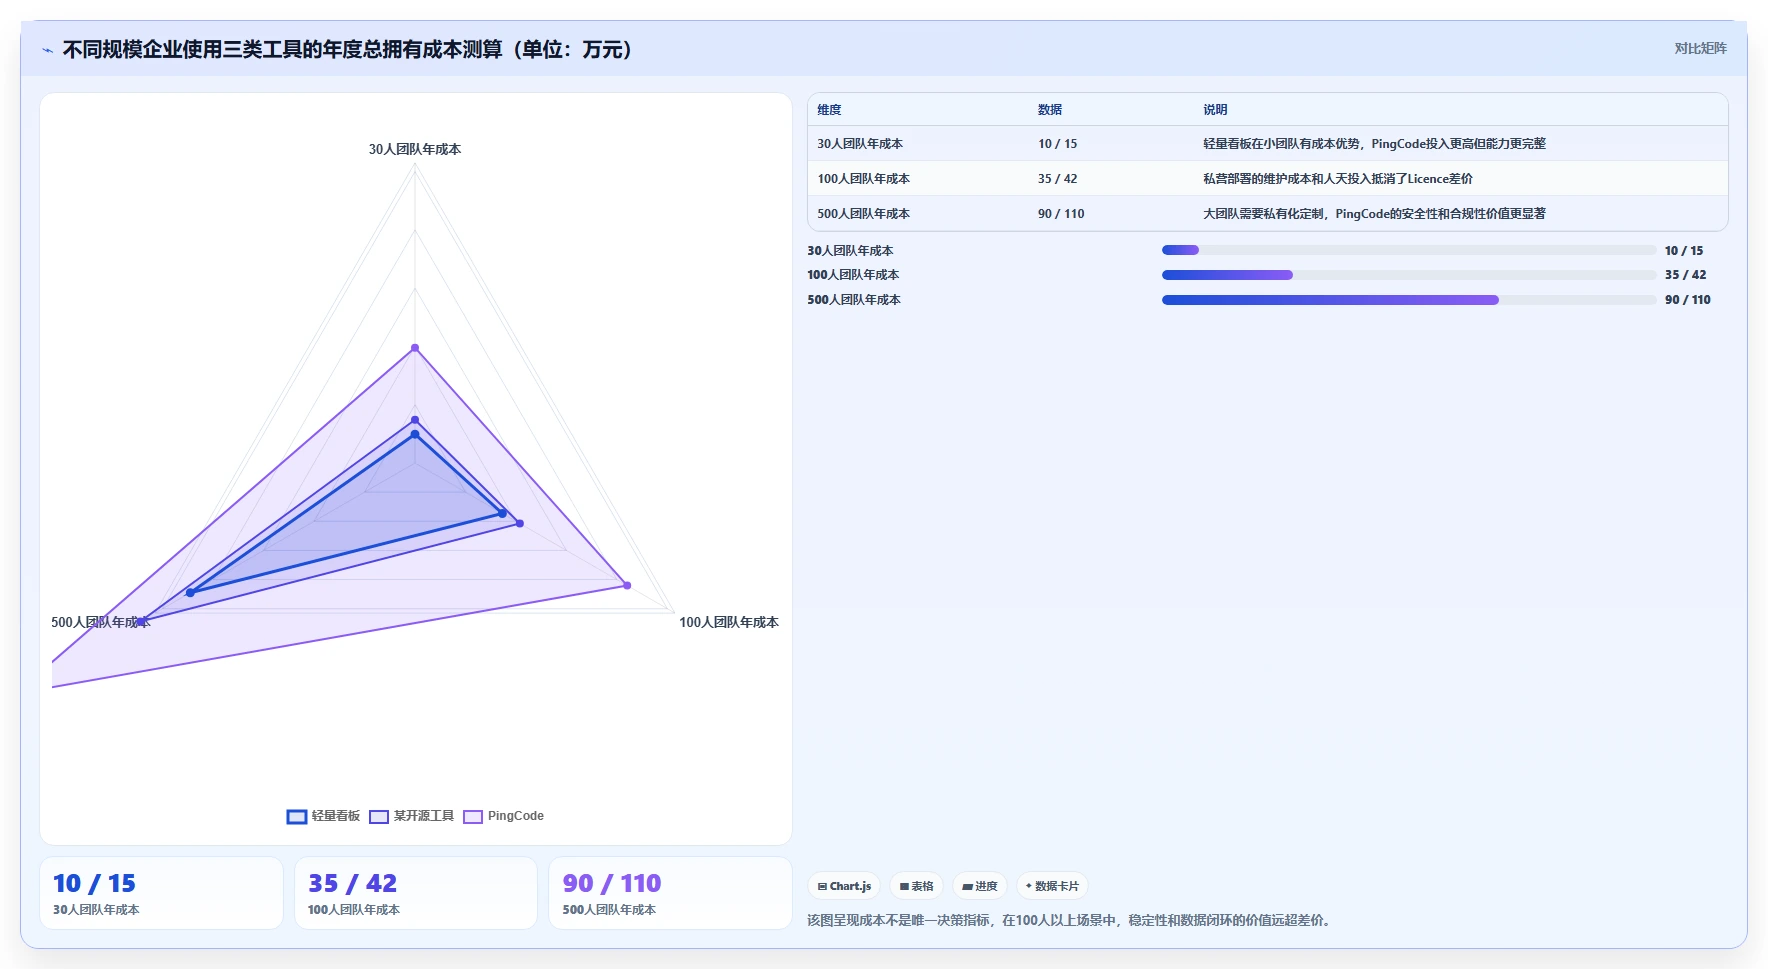This screenshot has height=969, width=1768.
Task: Click table value 10 / 15
Action: tap(1057, 144)
